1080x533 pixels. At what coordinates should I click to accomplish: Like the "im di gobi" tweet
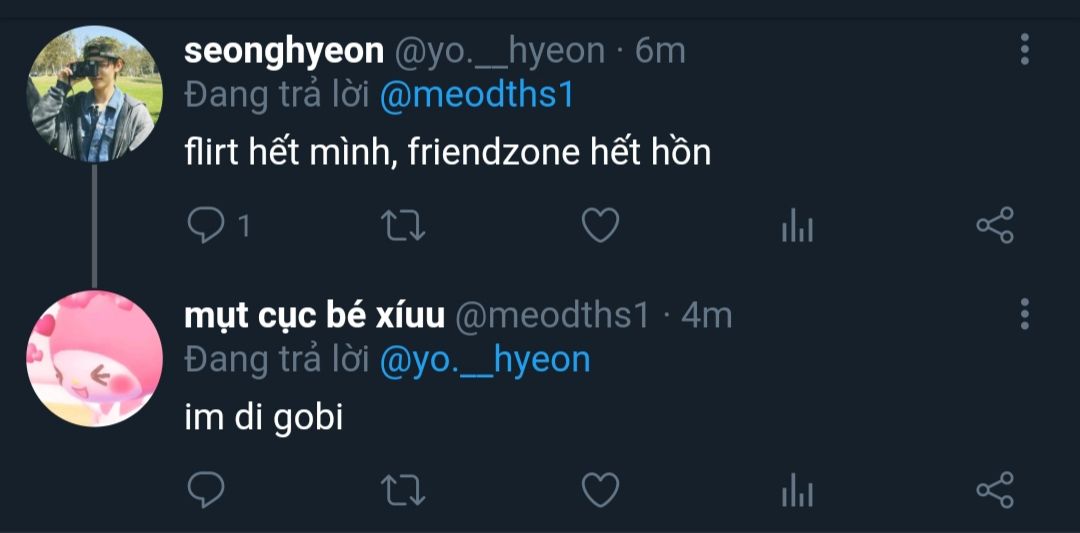pyautogui.click(x=600, y=490)
